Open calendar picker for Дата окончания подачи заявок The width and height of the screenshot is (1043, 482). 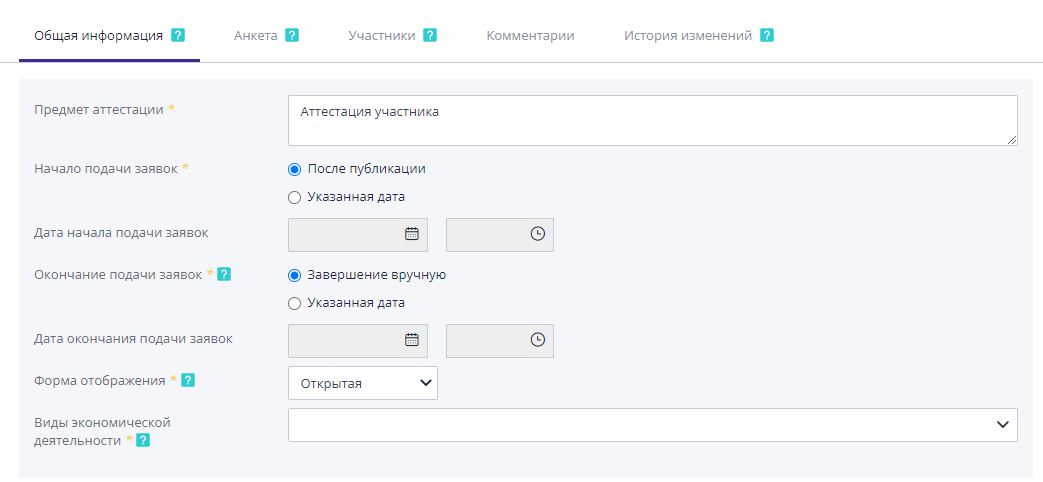click(411, 340)
